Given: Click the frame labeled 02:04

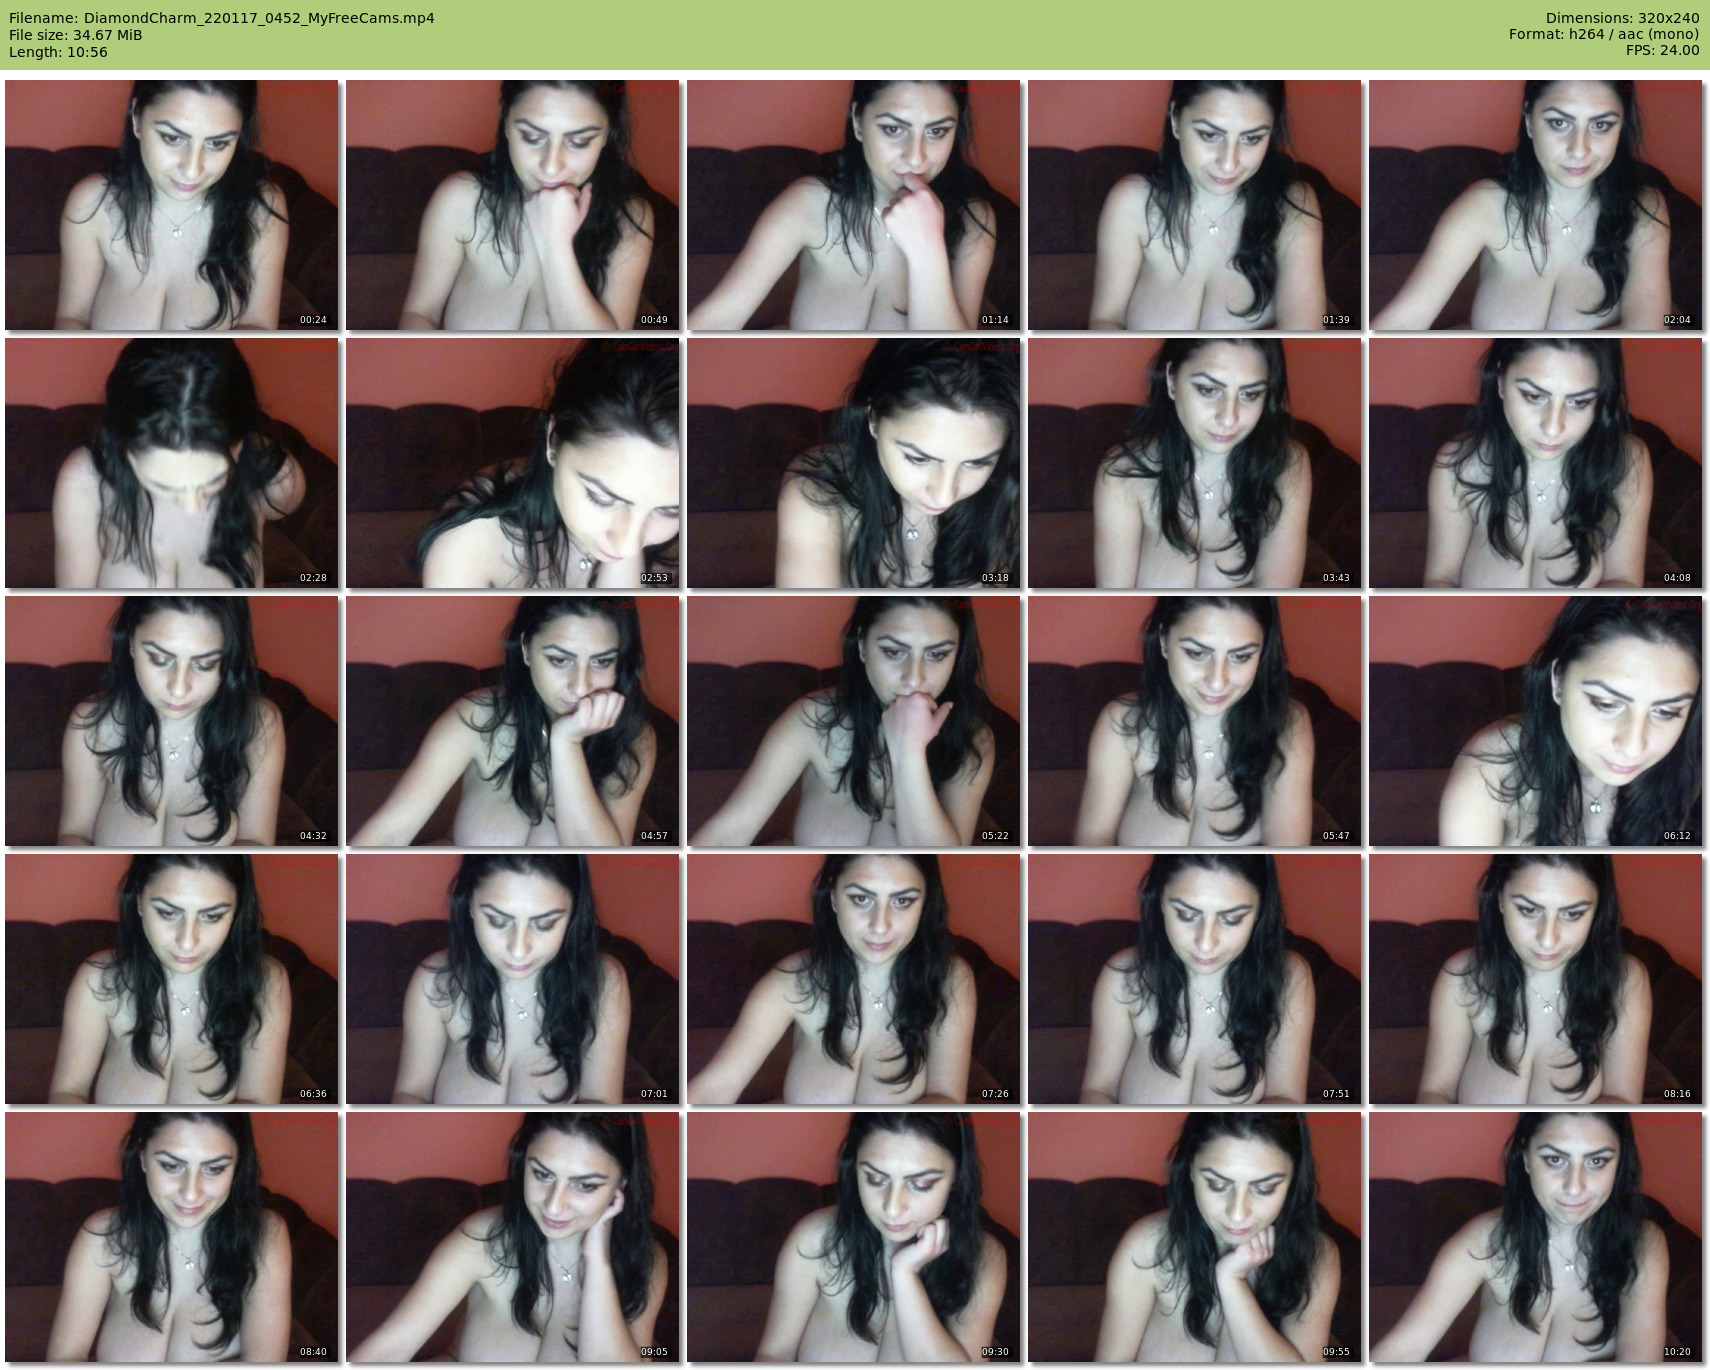Looking at the screenshot, I should pyautogui.click(x=1536, y=205).
